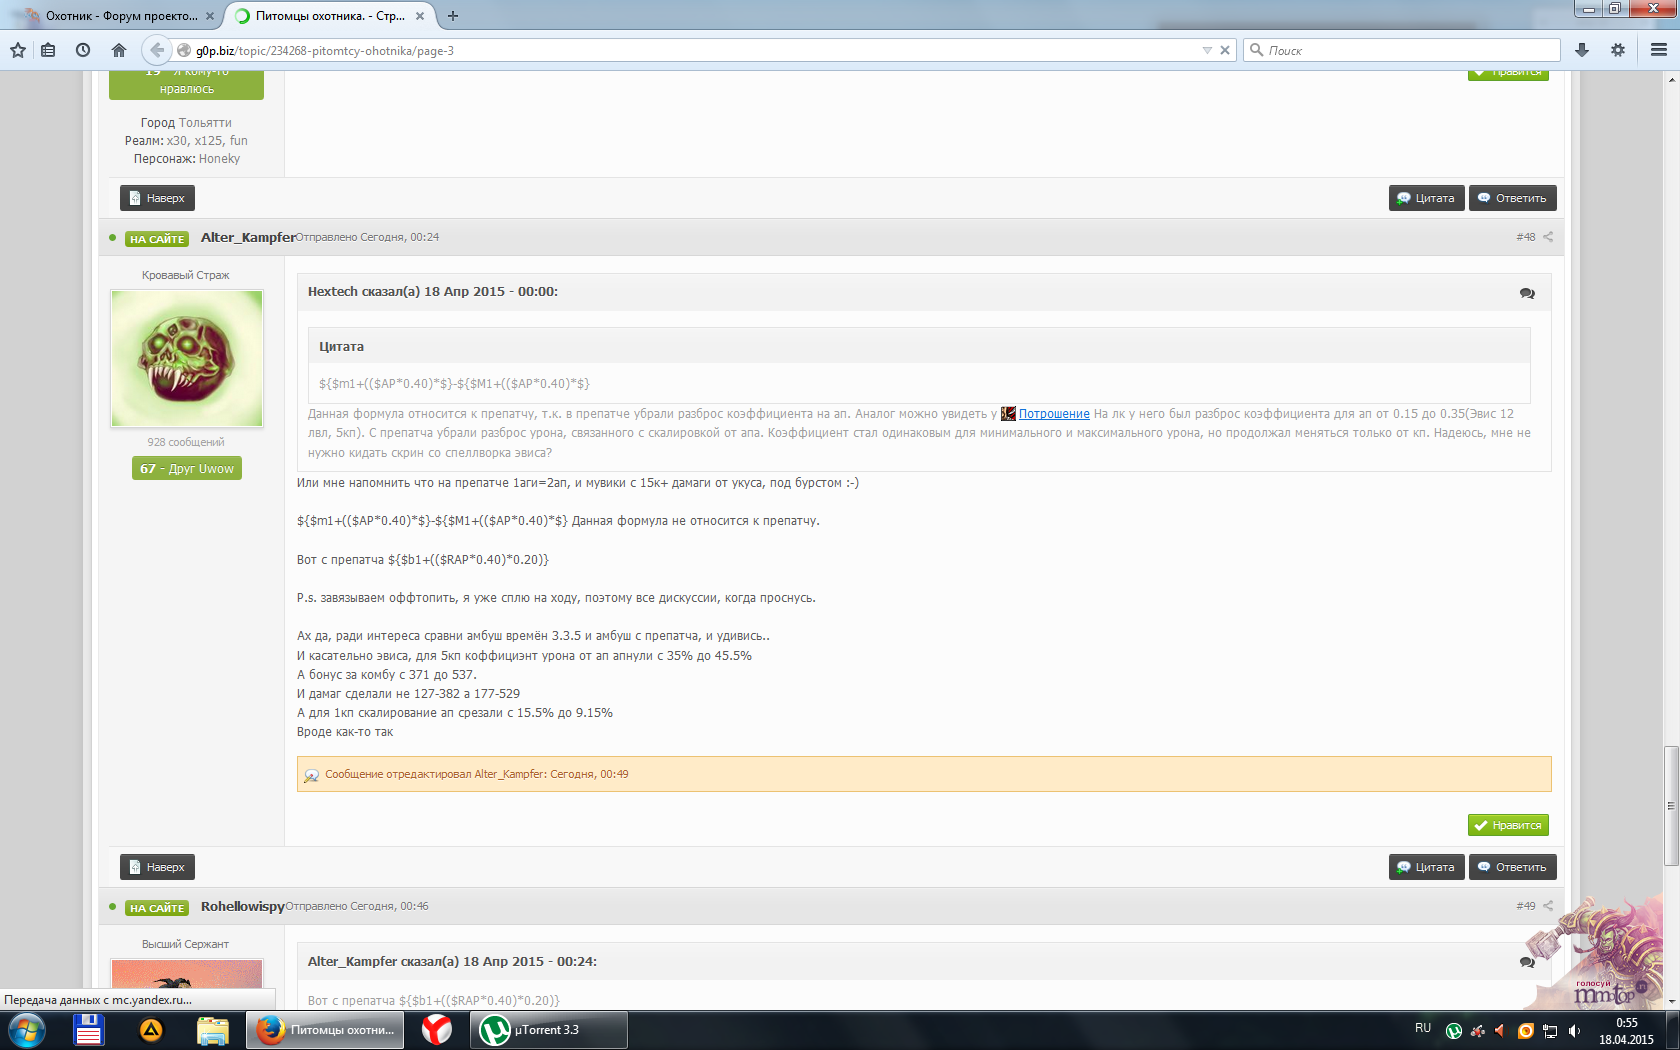
Task: Go to the browser home page icon
Action: 119,50
